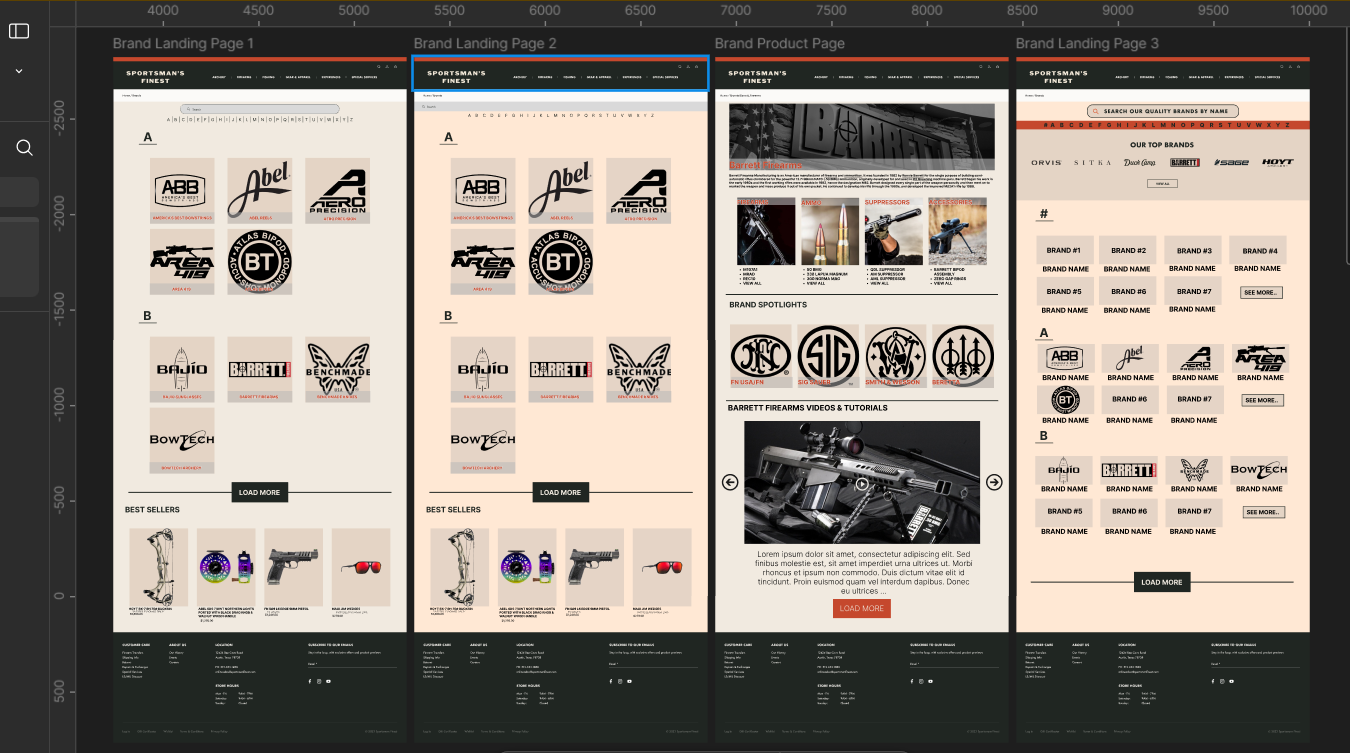Click Barrett logo under Our Top Brands
Viewport: 1350px width, 753px height.
tap(1185, 162)
